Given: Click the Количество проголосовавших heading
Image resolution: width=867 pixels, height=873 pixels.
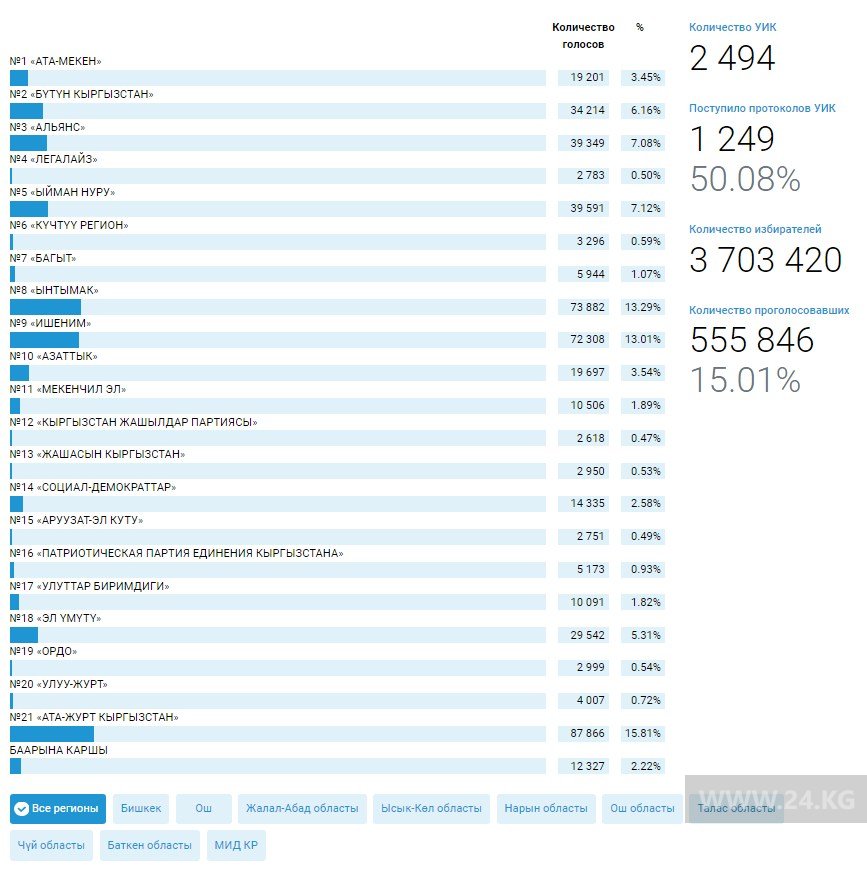Looking at the screenshot, I should (x=769, y=311).
